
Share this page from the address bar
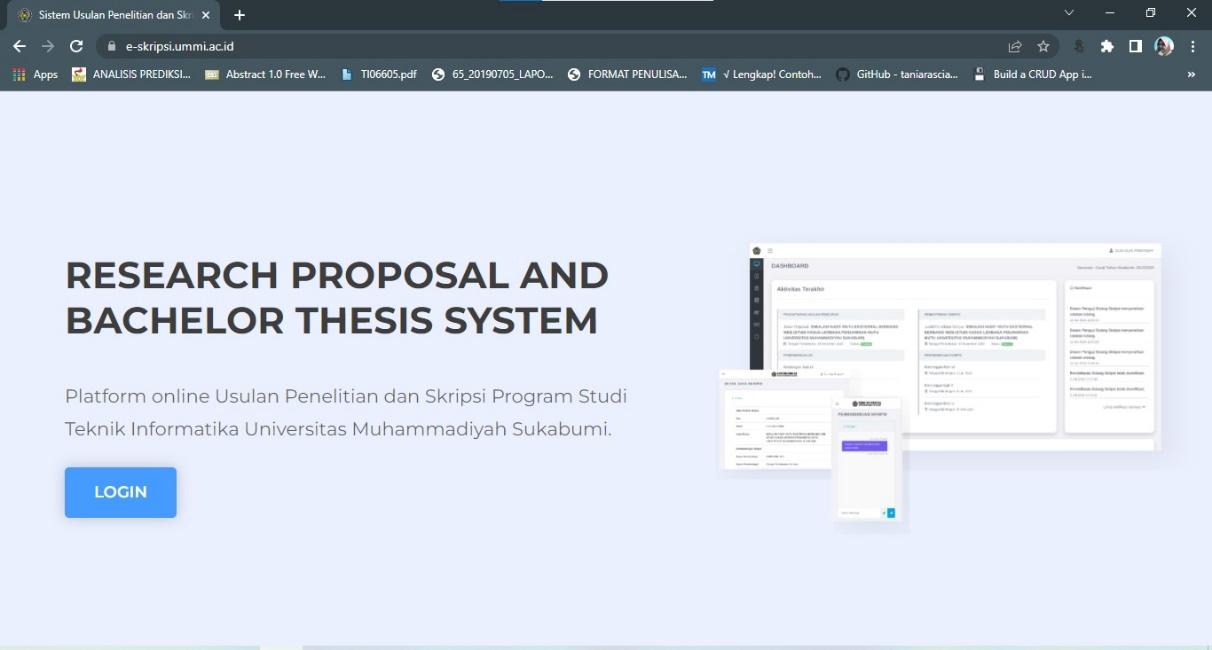pyautogui.click(x=1015, y=46)
